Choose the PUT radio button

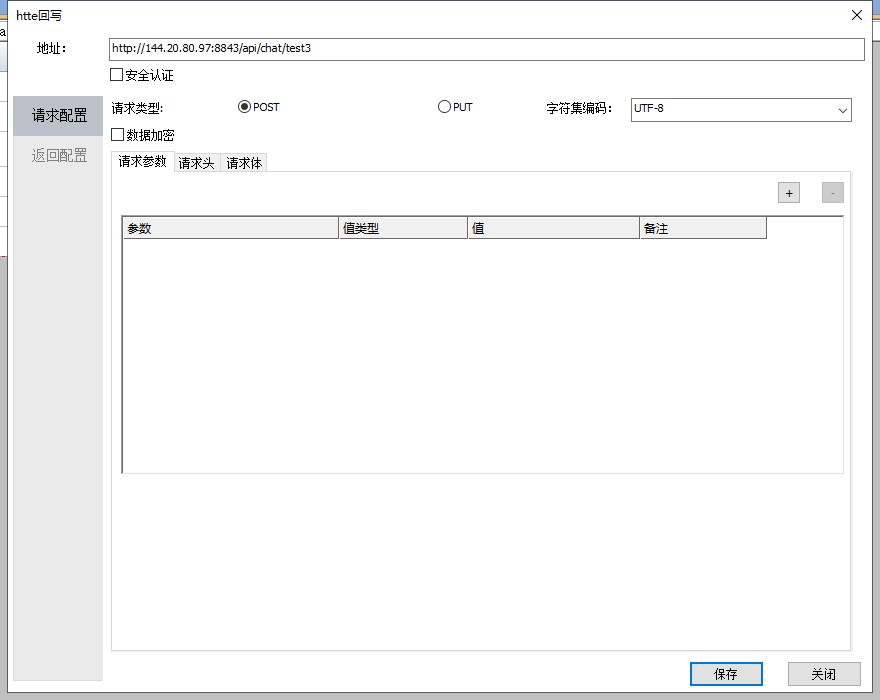444,107
